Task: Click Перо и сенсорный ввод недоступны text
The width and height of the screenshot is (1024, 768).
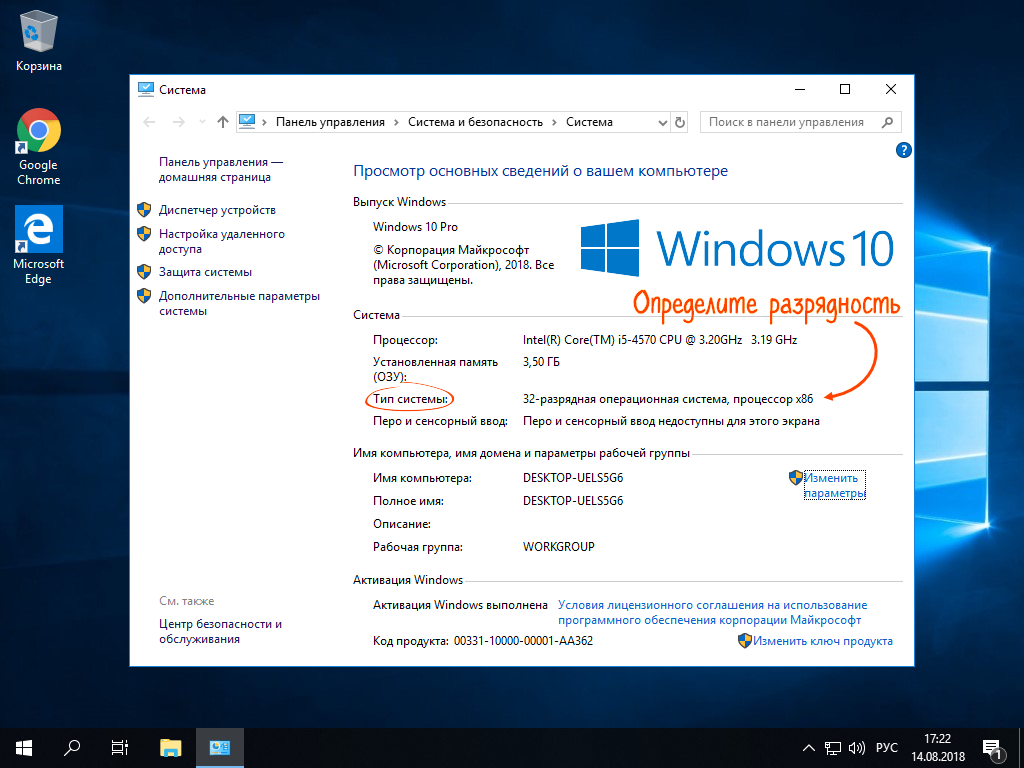Action: coord(671,421)
